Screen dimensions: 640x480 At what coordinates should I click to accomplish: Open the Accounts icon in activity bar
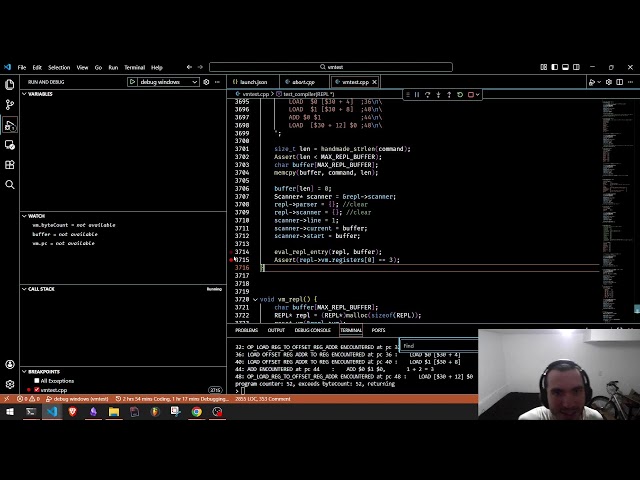[10, 364]
